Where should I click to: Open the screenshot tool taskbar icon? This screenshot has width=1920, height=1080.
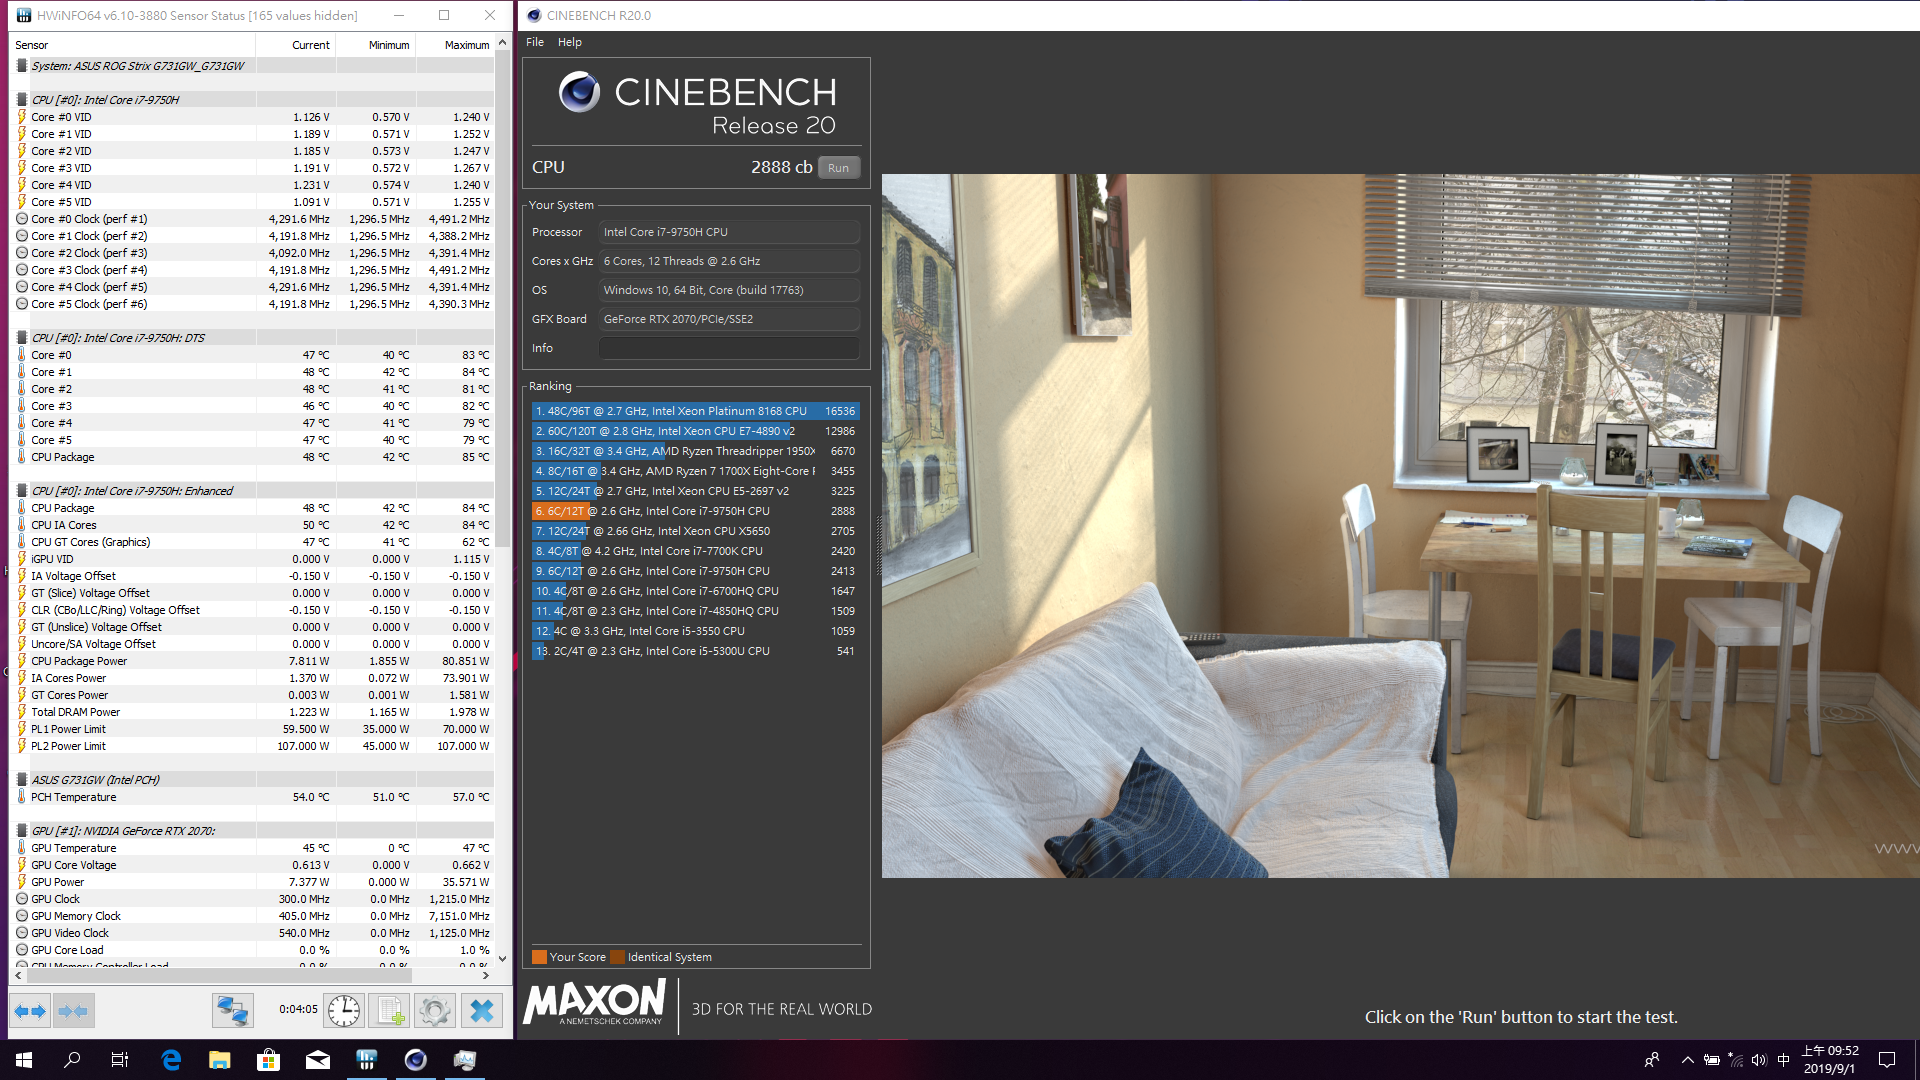(x=465, y=1060)
